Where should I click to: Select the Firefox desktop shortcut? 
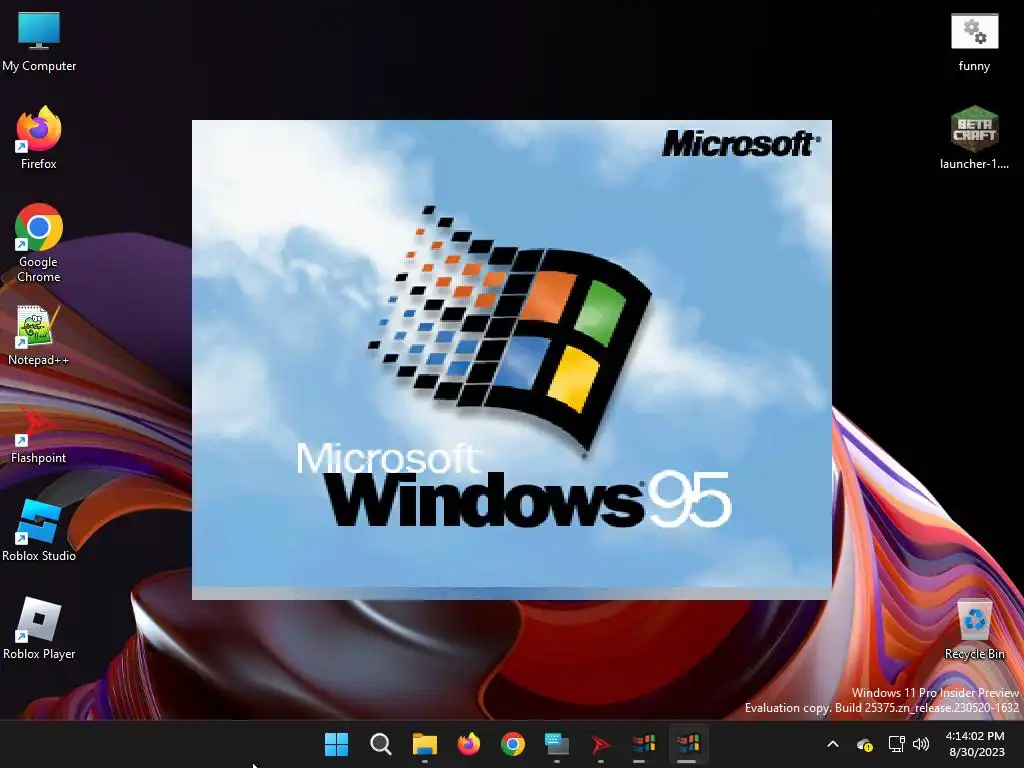click(x=39, y=138)
